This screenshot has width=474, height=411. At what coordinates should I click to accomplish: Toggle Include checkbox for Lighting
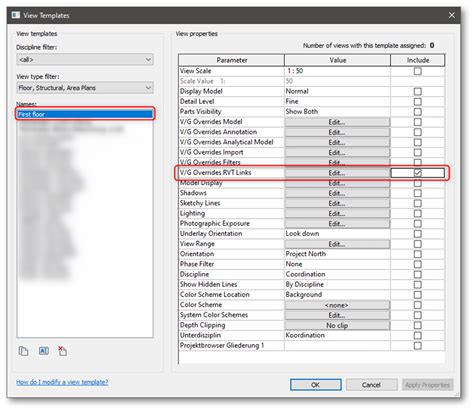(x=417, y=213)
